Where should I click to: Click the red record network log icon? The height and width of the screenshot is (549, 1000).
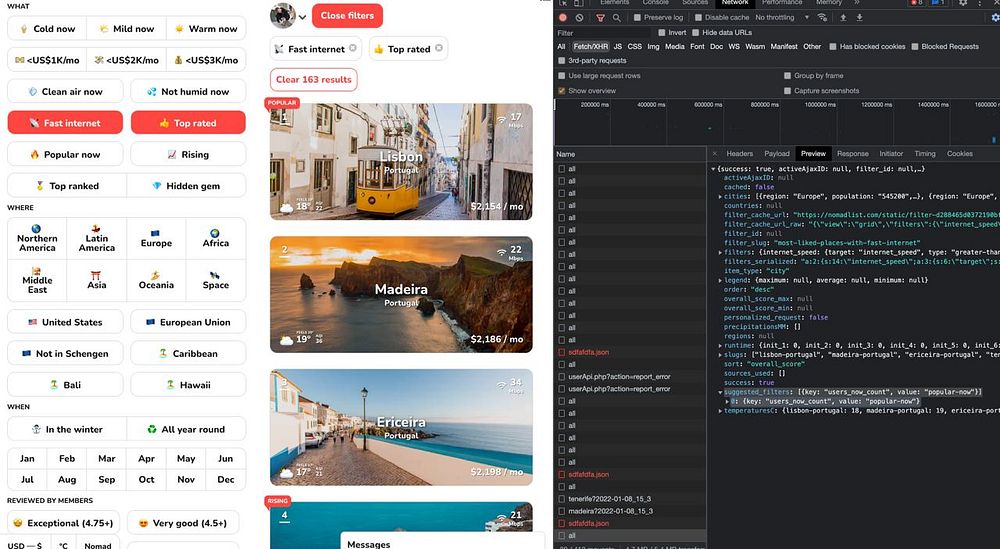[563, 18]
